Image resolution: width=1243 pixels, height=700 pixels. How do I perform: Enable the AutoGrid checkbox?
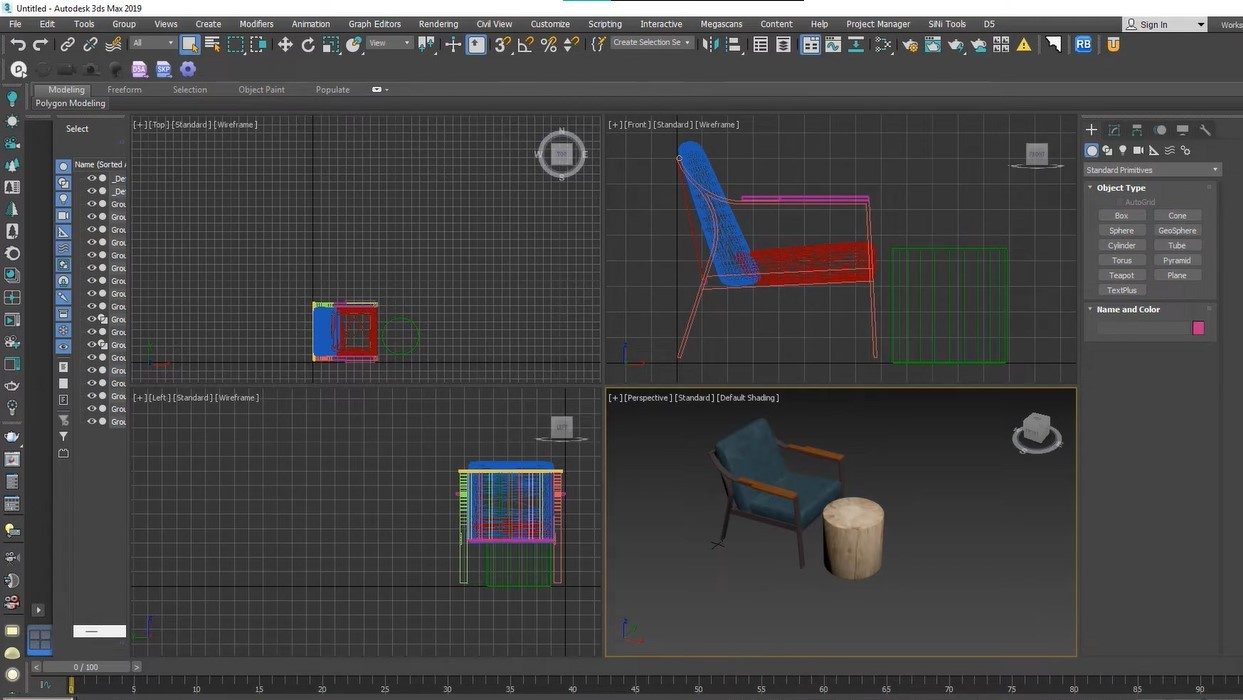click(1119, 202)
